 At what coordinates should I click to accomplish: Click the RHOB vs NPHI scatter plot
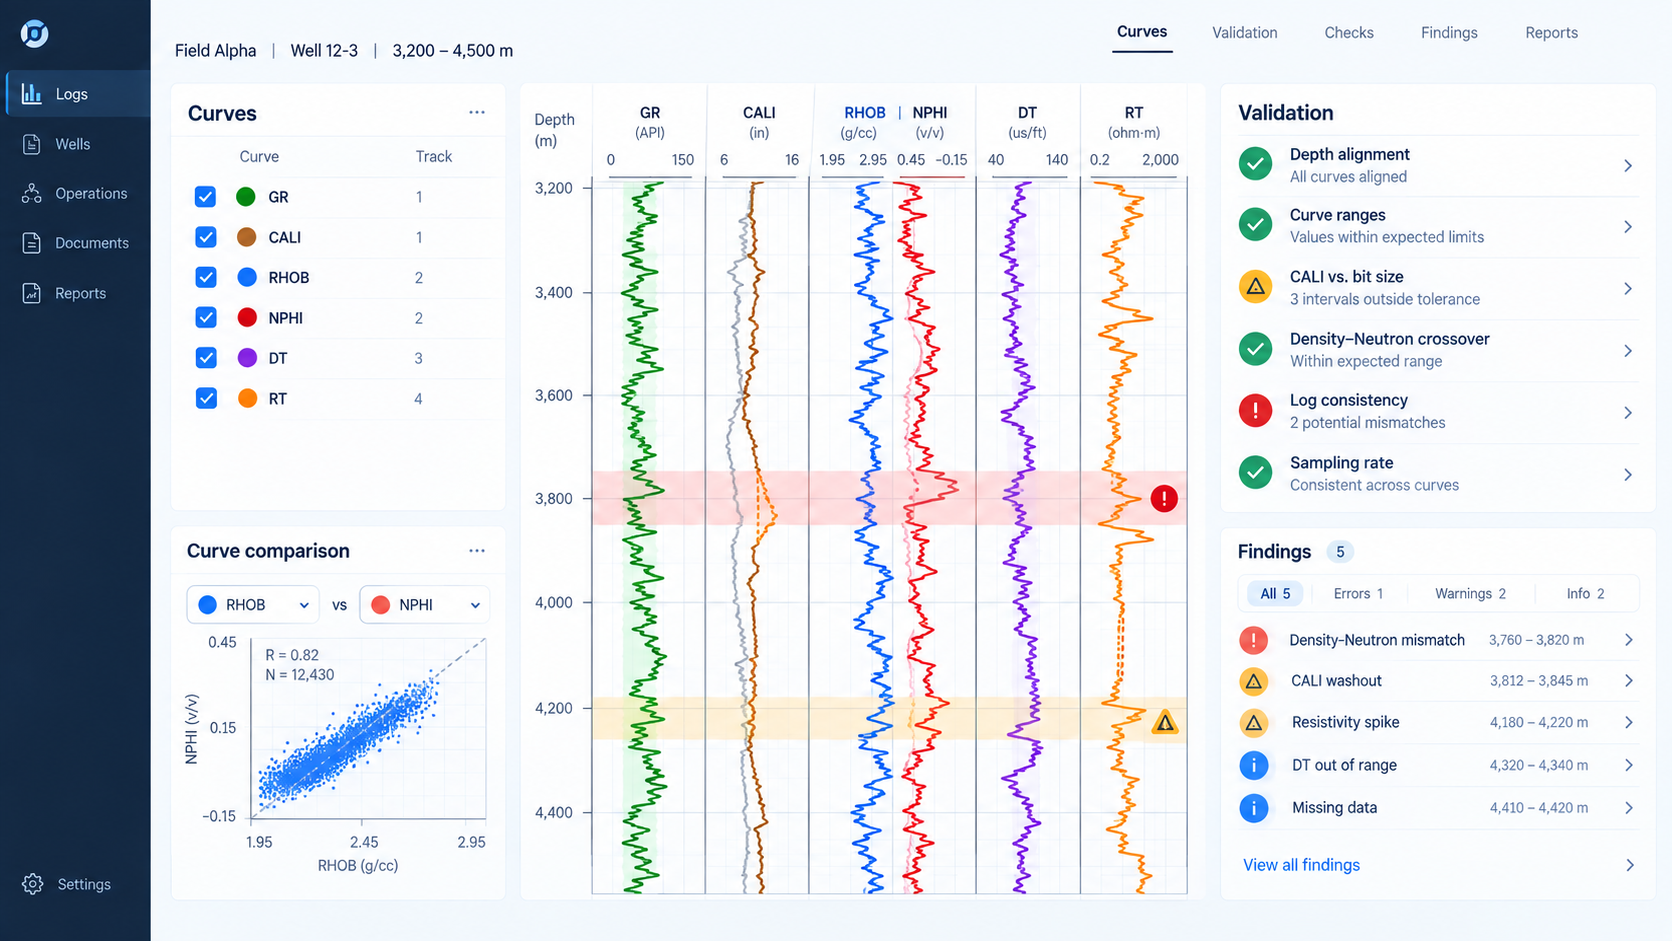tap(367, 730)
